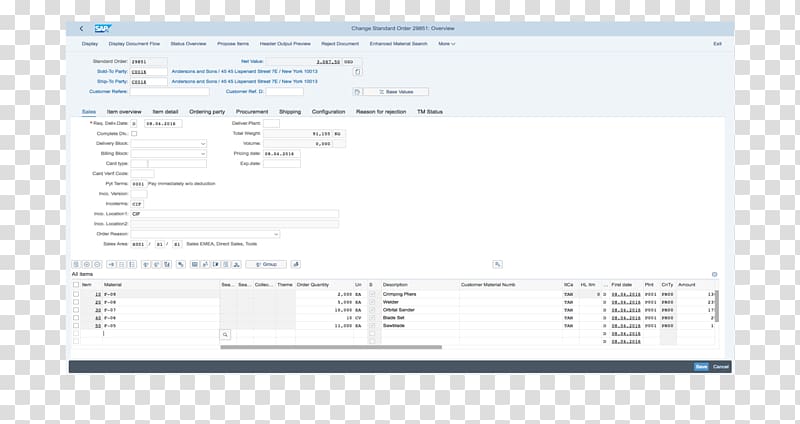This screenshot has height=424, width=800.
Task: Open the Configuration tab
Action: 329,112
